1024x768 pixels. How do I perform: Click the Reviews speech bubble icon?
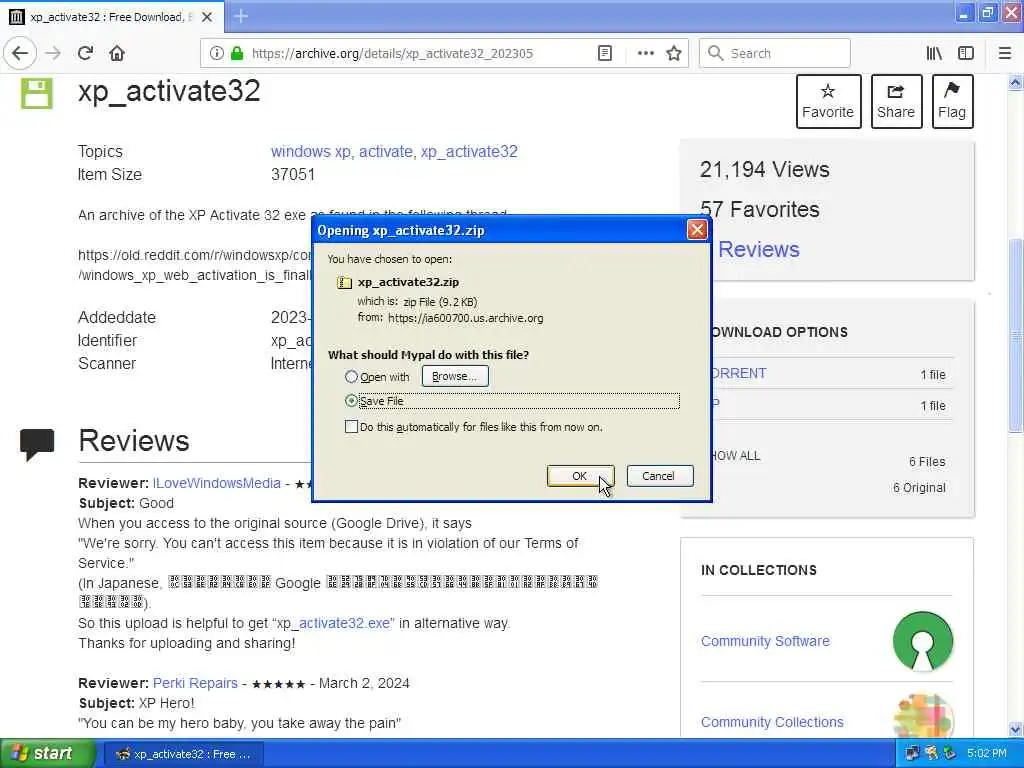[37, 445]
